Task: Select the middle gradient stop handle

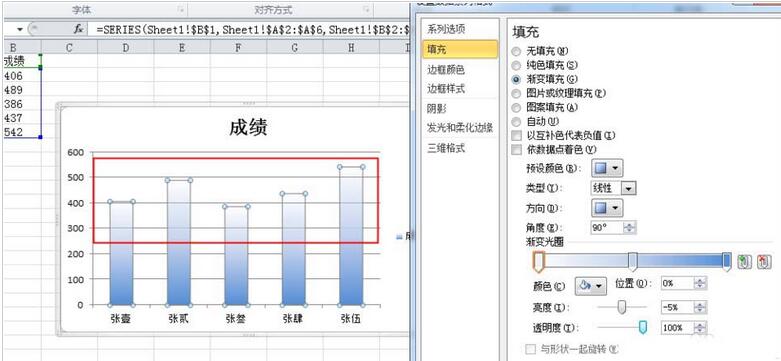Action: [633, 261]
